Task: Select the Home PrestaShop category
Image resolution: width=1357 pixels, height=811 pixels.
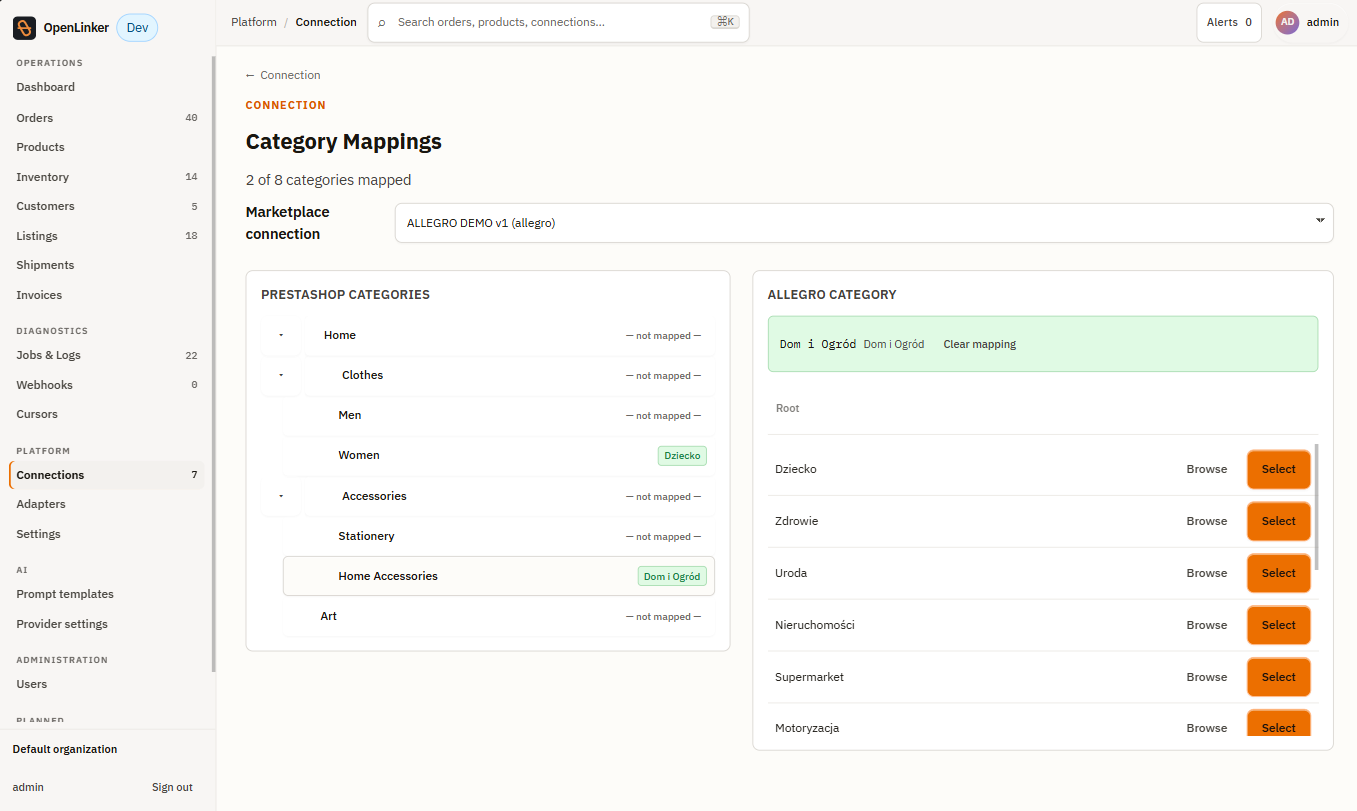Action: [510, 335]
